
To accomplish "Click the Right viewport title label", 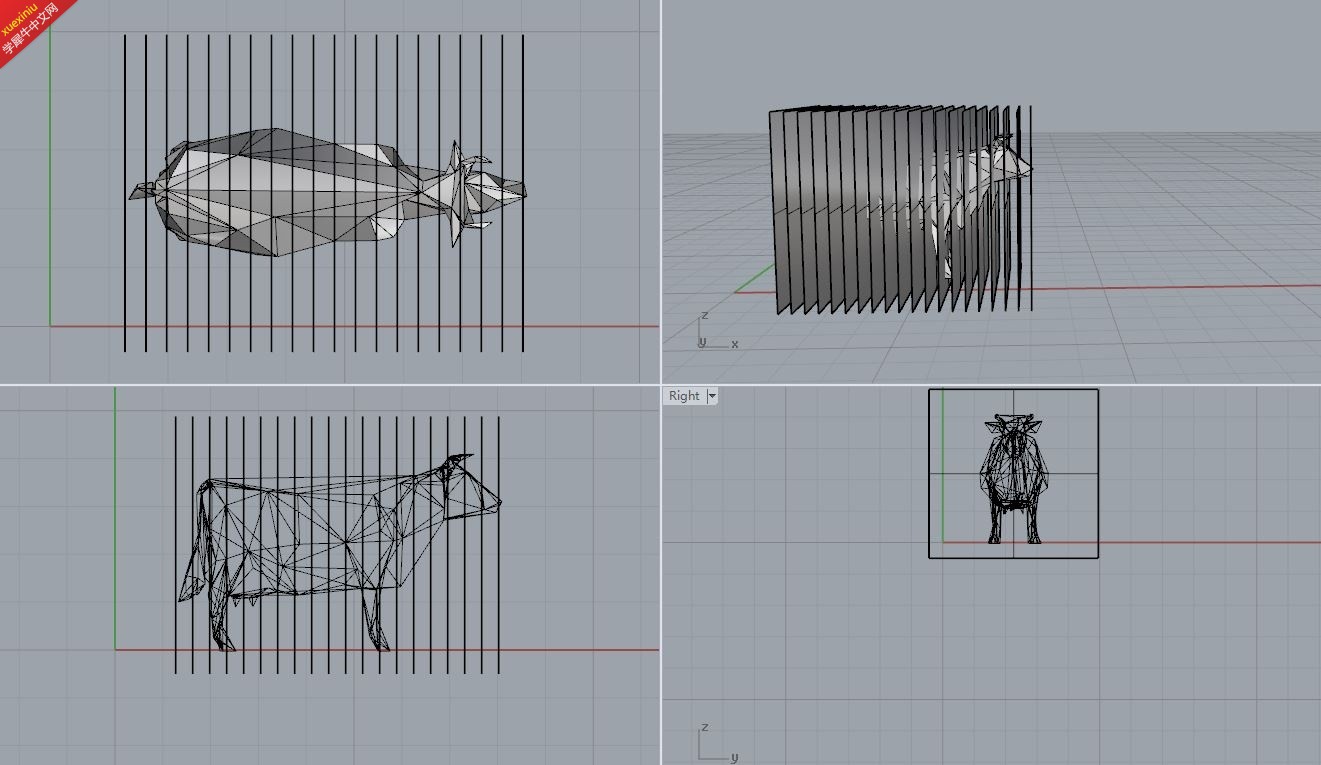I will coord(684,396).
